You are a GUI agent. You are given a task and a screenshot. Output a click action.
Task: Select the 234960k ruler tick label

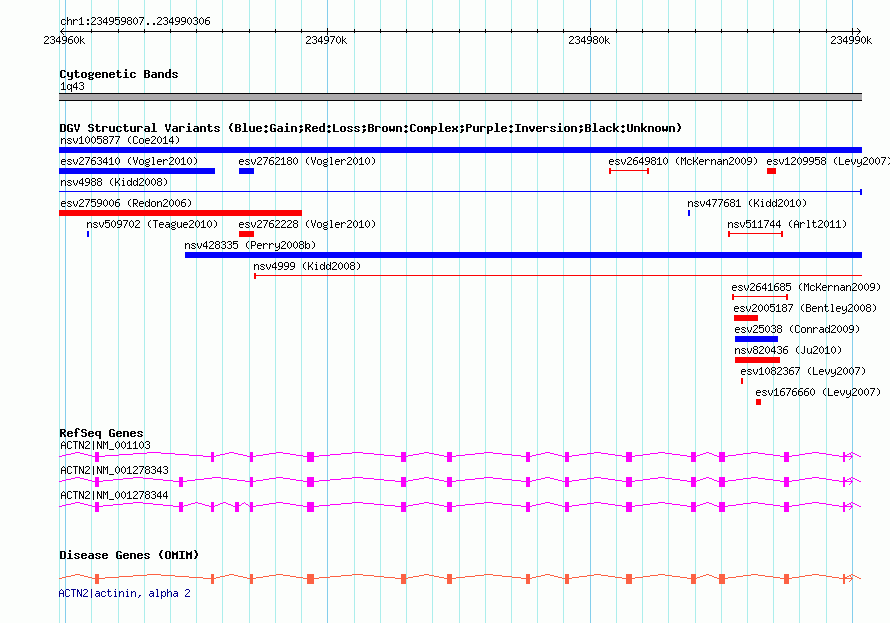[x=64, y=40]
